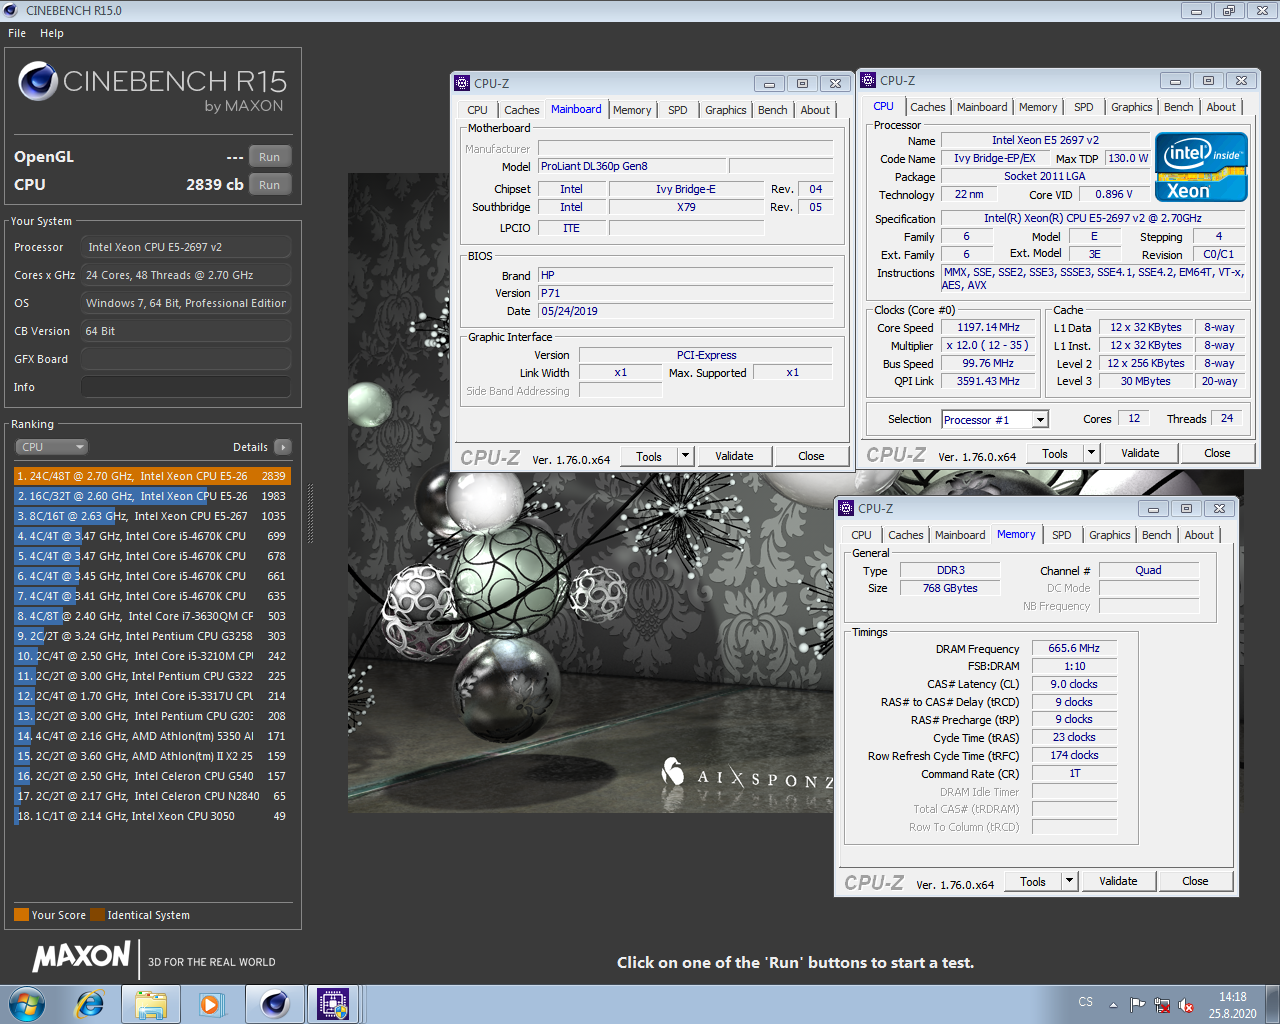This screenshot has height=1024, width=1280.
Task: Click Tools button in Mainboard window
Action: click(649, 456)
